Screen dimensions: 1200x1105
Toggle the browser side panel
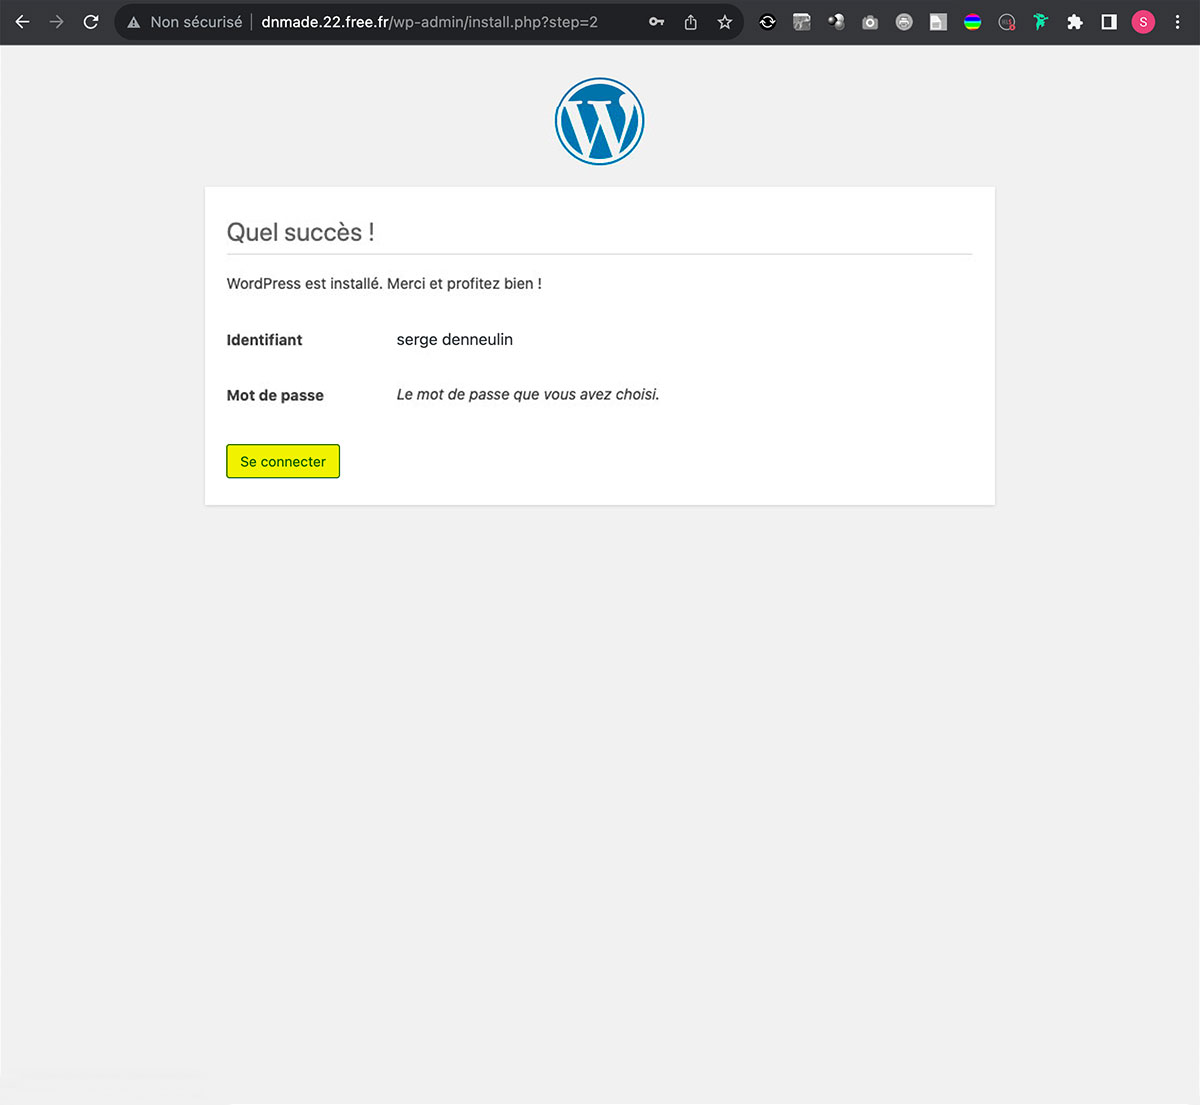click(1109, 22)
